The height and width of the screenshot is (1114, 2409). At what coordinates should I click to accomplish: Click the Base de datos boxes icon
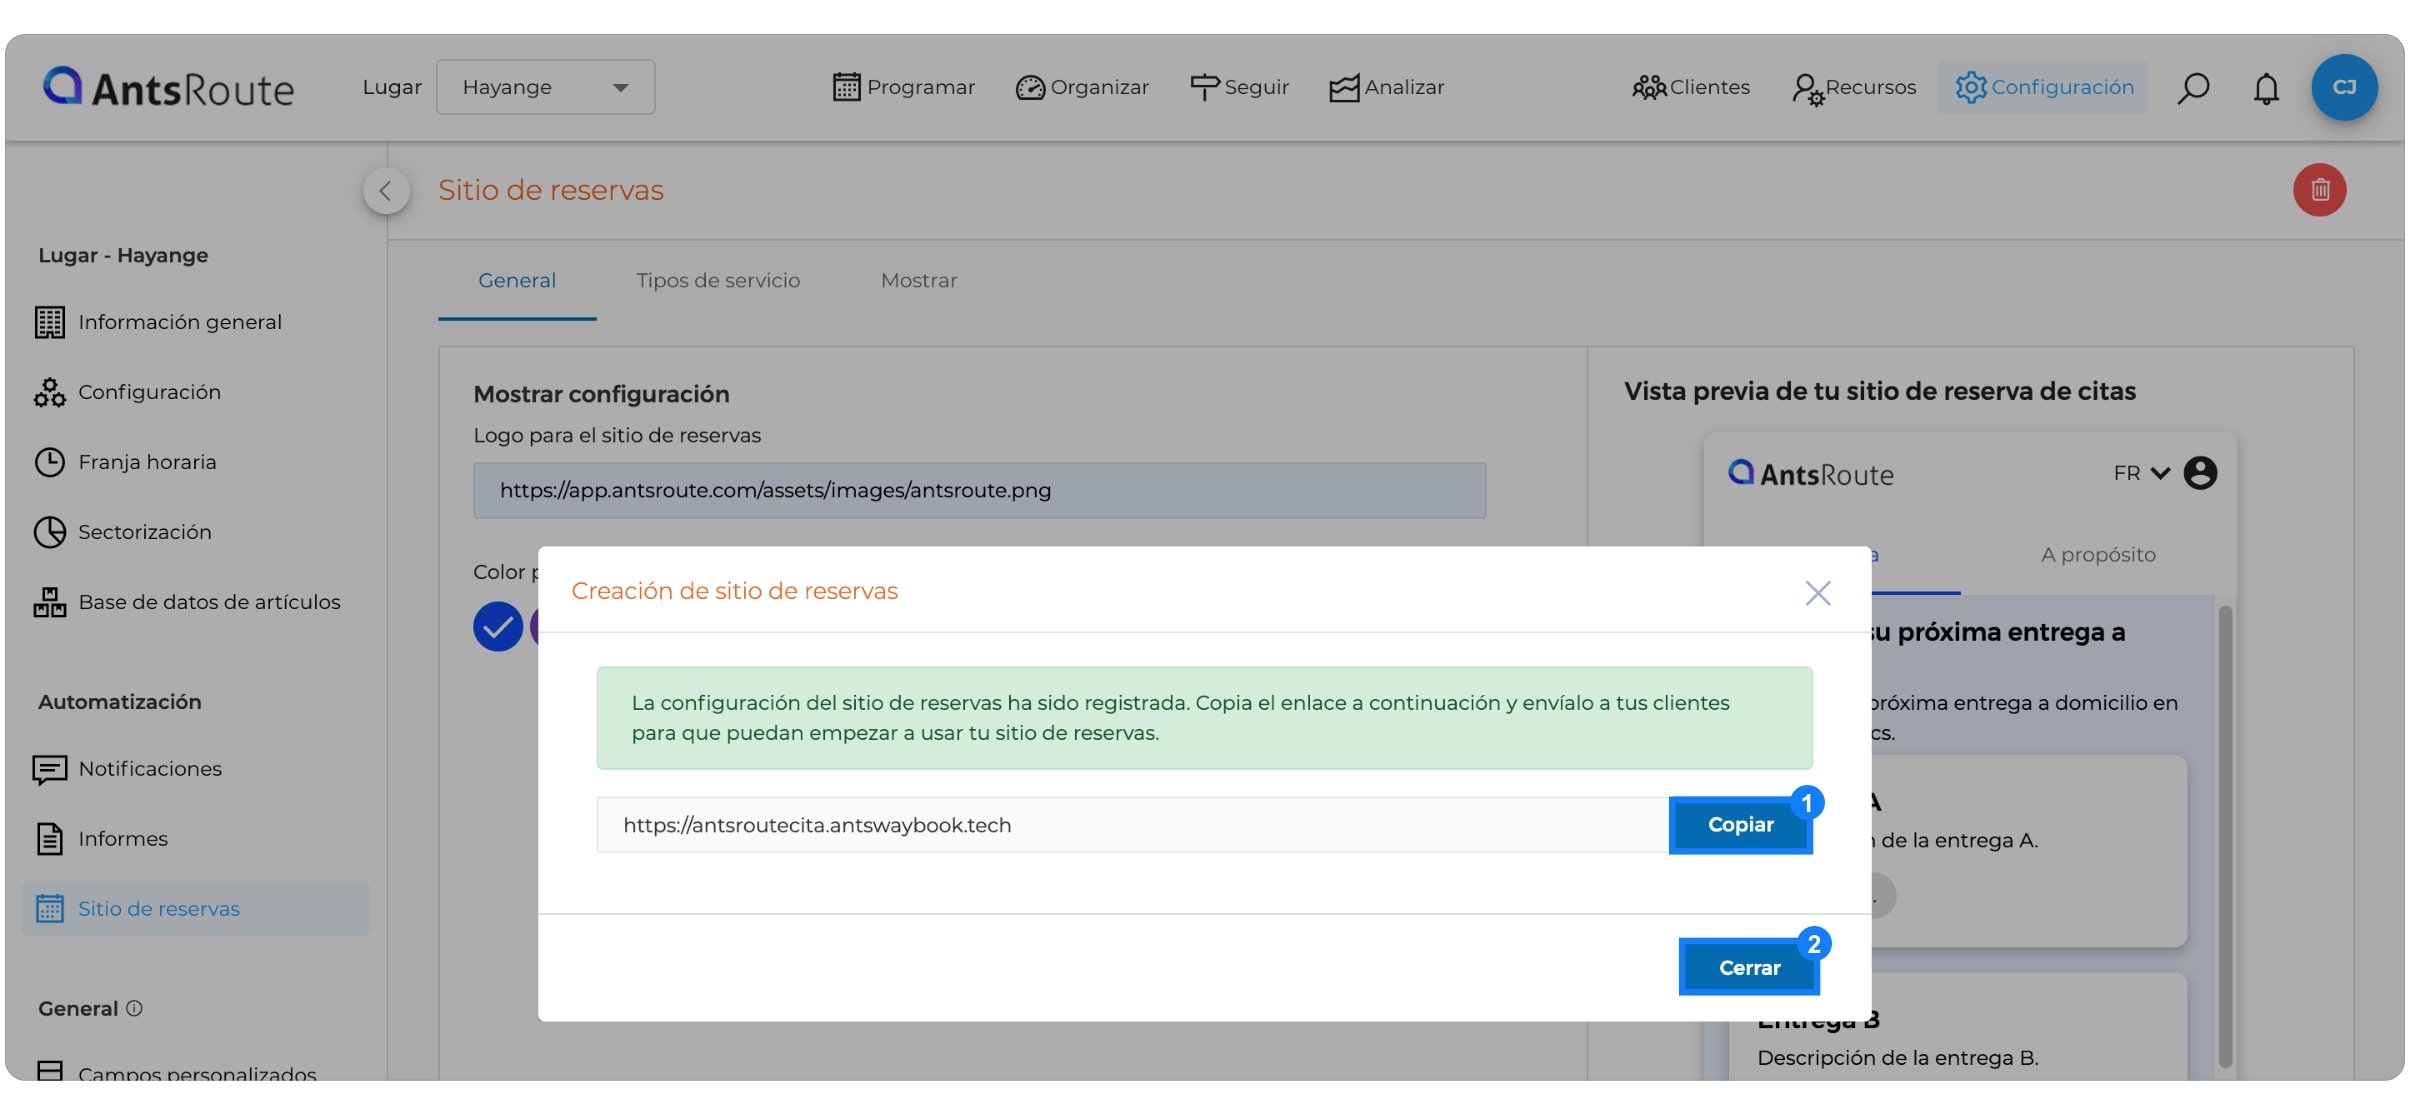tap(49, 602)
